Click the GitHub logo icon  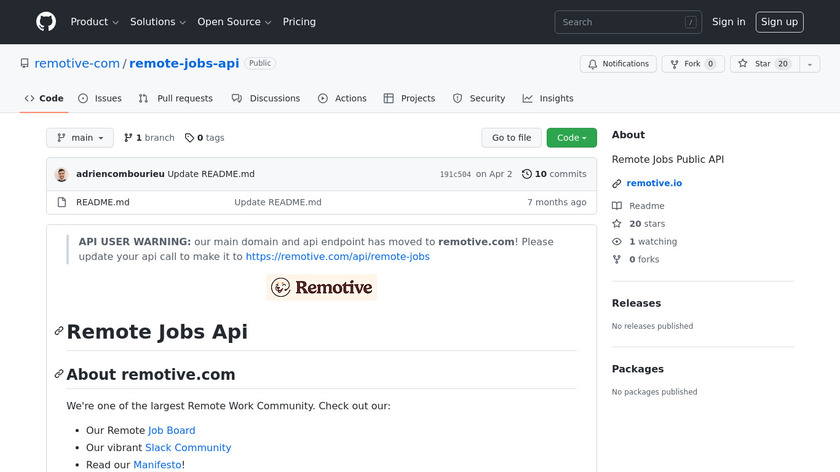tap(46, 22)
